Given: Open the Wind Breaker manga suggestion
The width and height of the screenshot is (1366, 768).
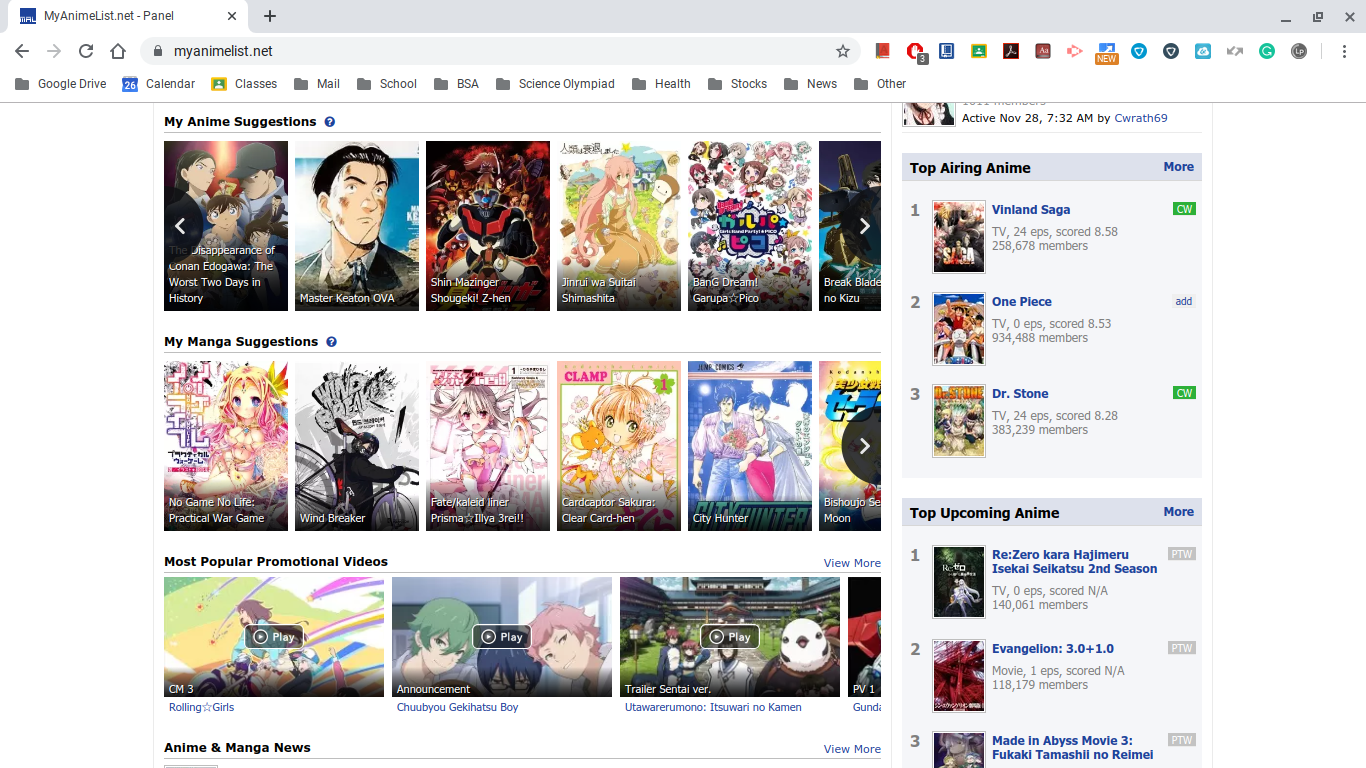Looking at the screenshot, I should pyautogui.click(x=357, y=446).
